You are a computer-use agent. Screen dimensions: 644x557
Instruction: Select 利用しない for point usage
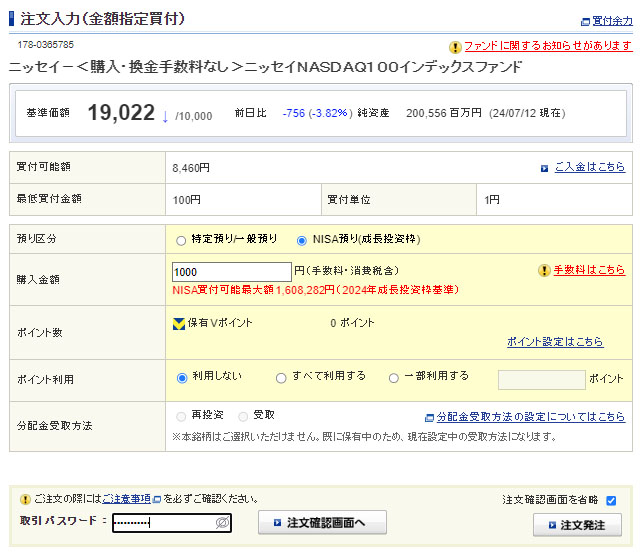pos(182,378)
